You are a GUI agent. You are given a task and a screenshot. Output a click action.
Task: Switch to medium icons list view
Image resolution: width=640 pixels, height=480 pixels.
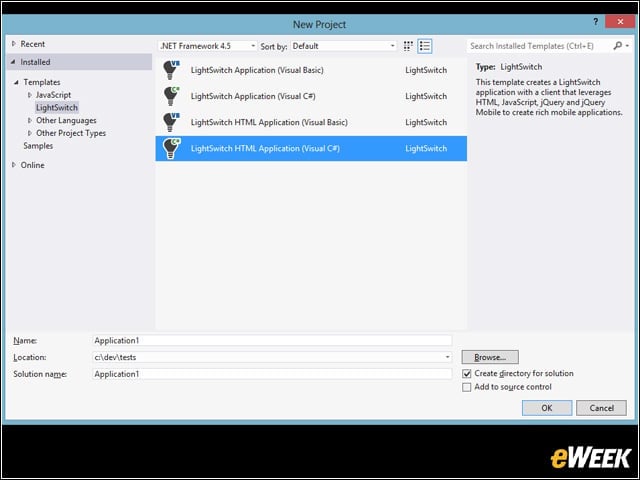tap(424, 46)
